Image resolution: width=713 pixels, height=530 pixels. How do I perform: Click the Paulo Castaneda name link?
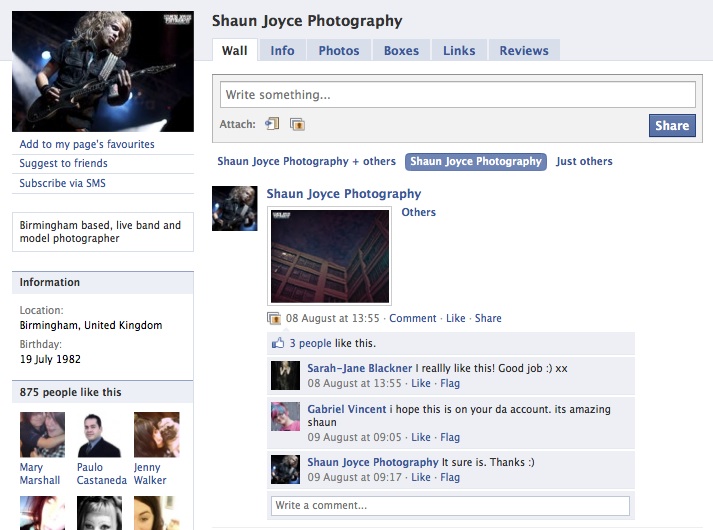(101, 474)
